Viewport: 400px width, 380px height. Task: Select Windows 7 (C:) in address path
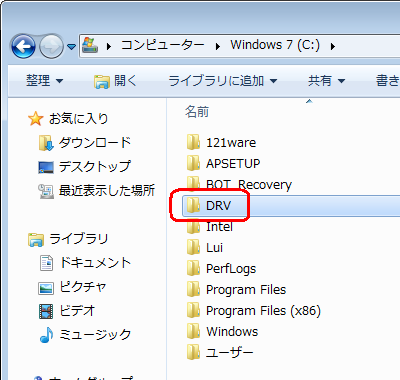[275, 45]
